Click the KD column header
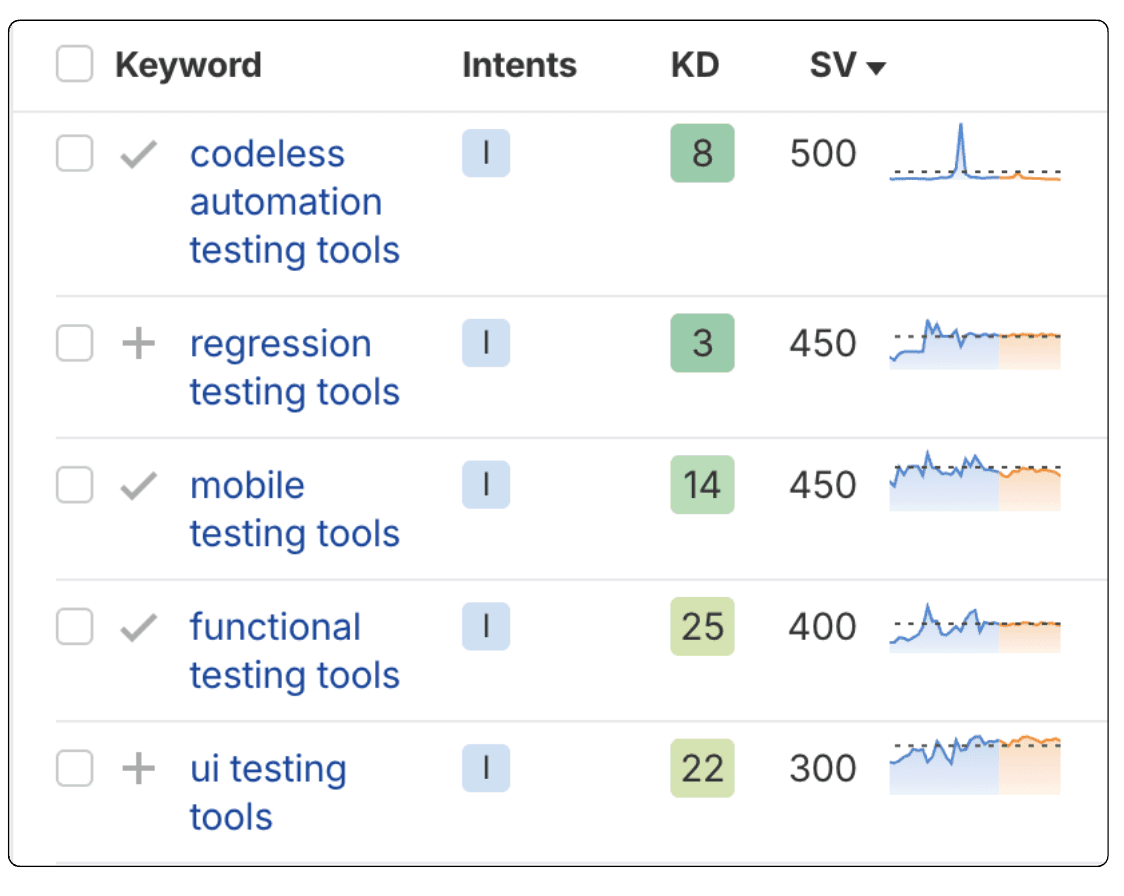The width and height of the screenshot is (1124, 896). [695, 64]
